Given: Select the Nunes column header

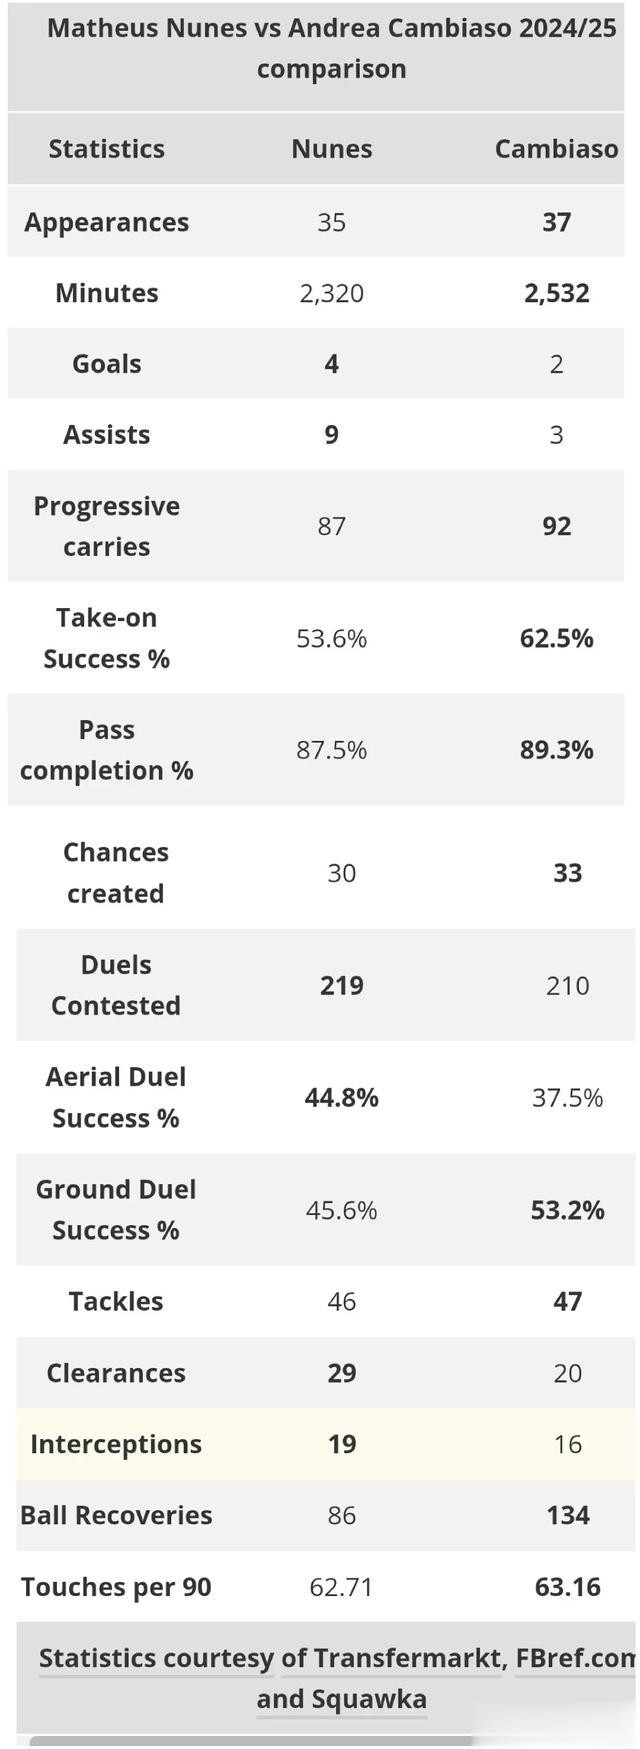Looking at the screenshot, I should point(332,149).
